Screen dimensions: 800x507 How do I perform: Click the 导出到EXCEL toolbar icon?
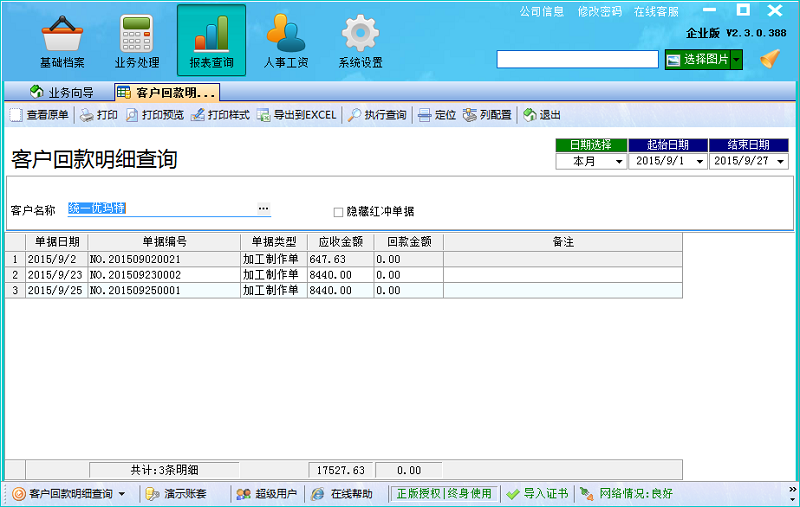[x=264, y=115]
